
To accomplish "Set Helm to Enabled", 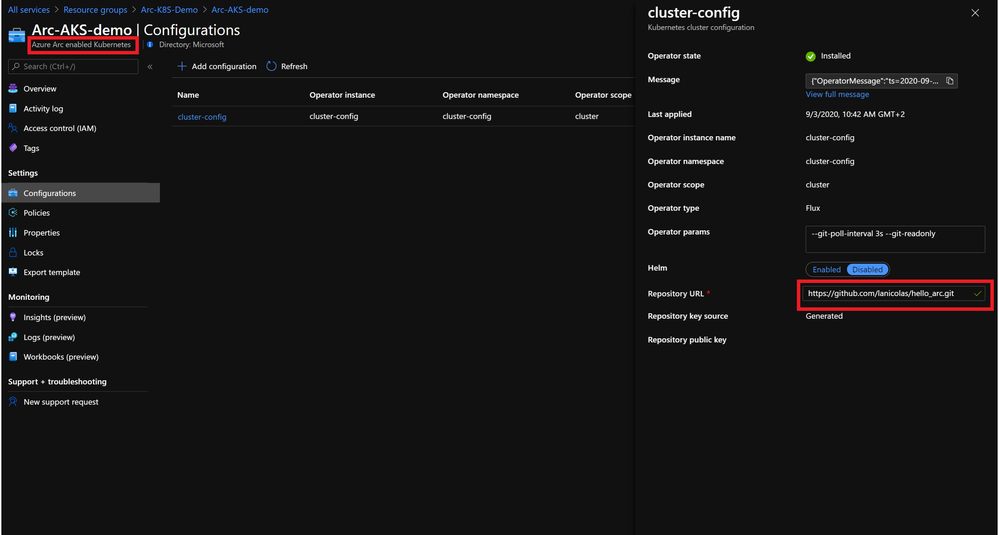I will (x=826, y=269).
